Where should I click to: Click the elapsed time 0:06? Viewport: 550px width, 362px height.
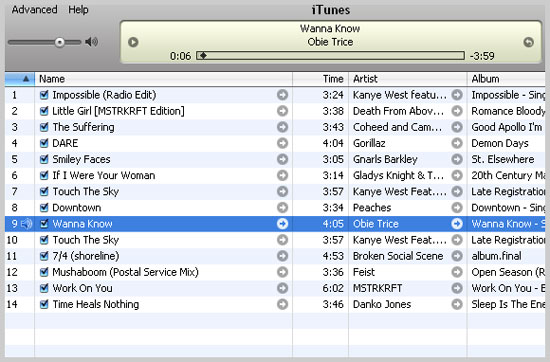pos(180,56)
